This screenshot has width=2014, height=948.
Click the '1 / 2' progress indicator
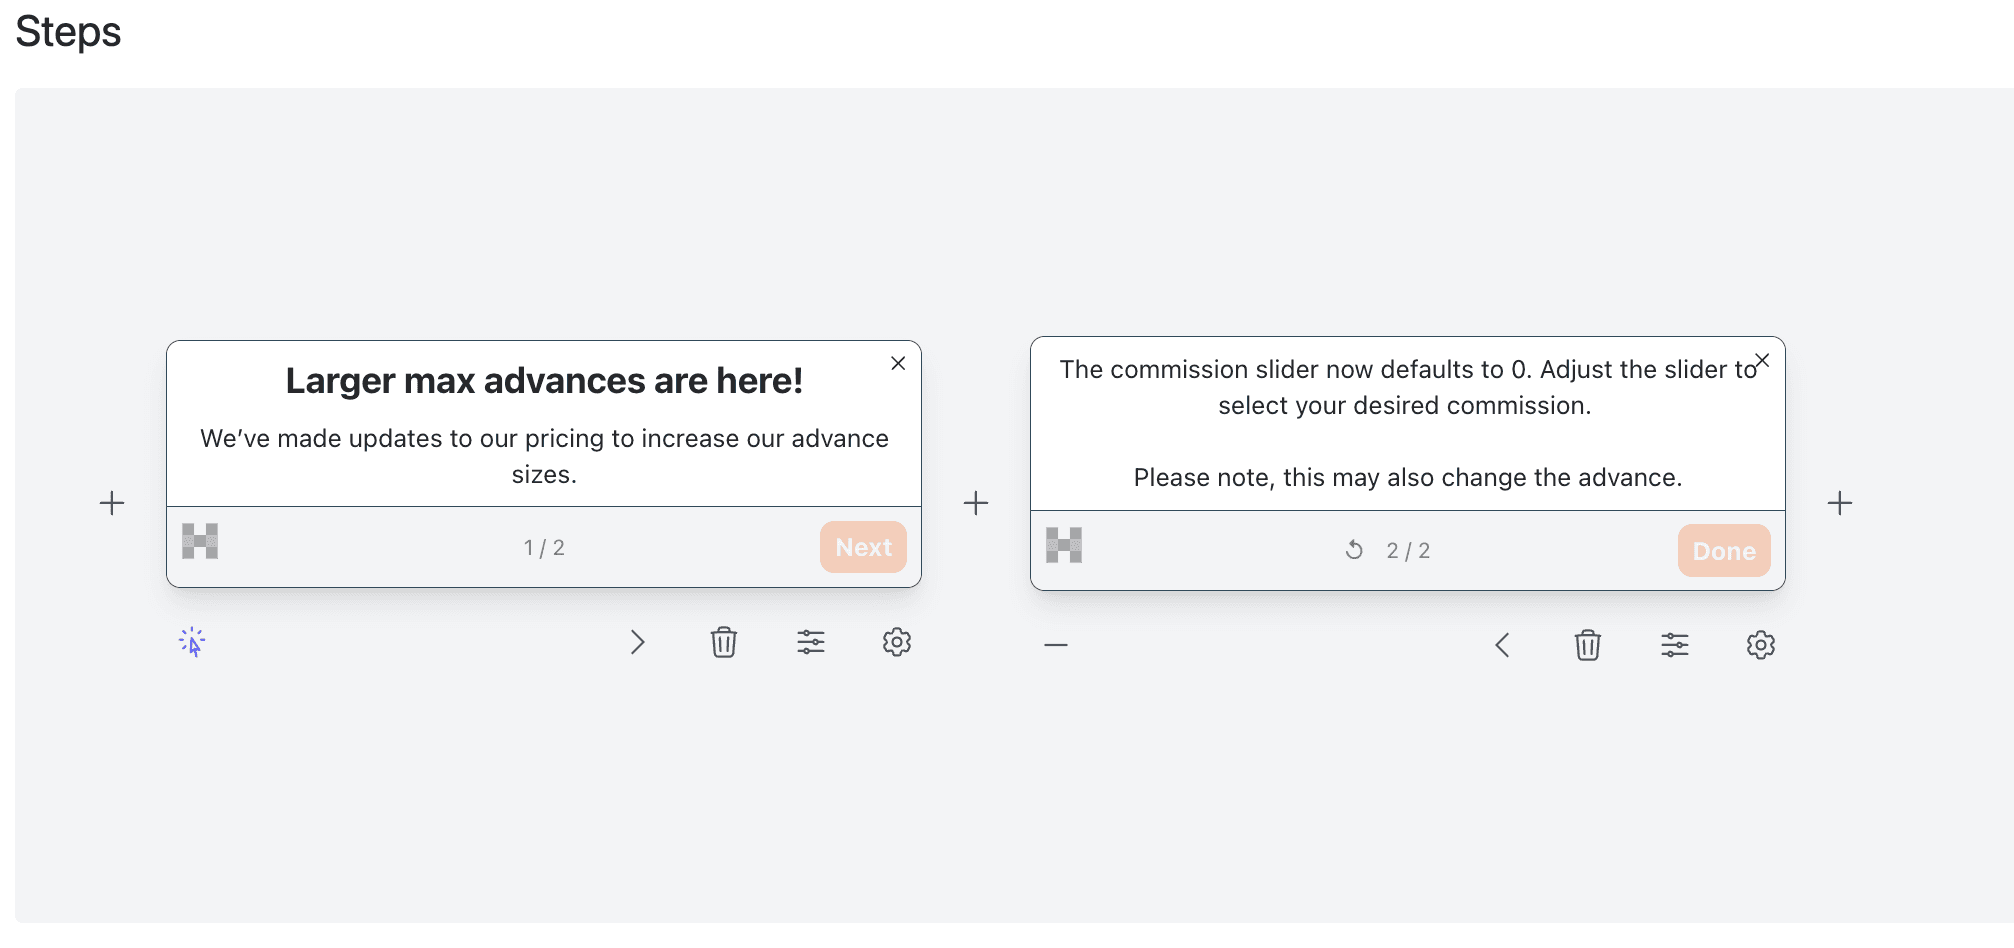coord(544,548)
